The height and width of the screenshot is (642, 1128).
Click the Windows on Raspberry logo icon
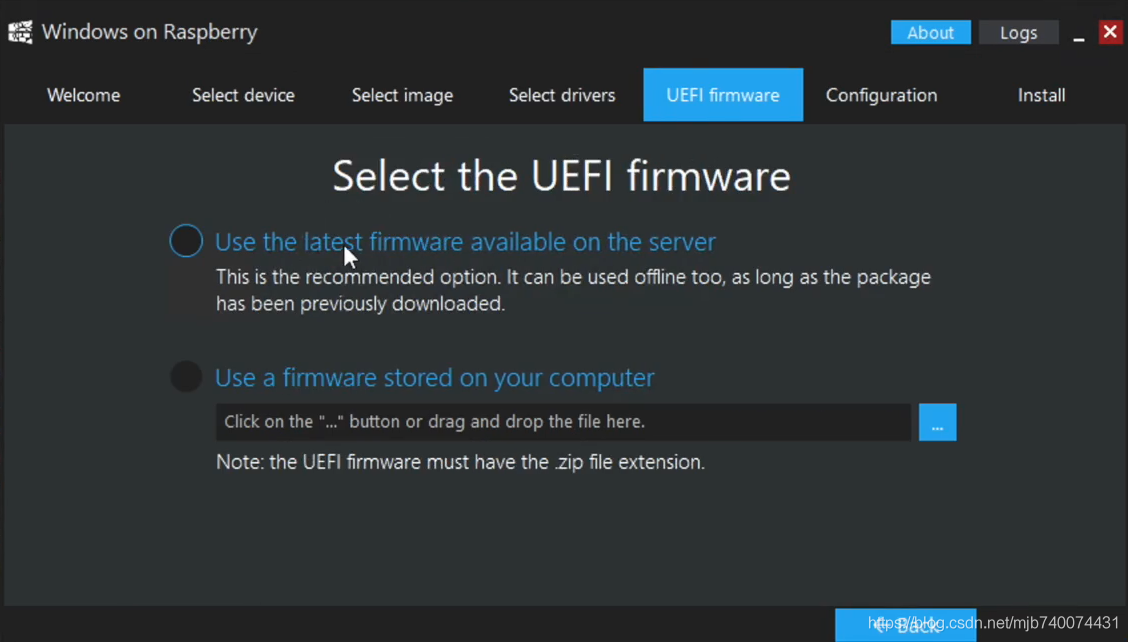(20, 32)
